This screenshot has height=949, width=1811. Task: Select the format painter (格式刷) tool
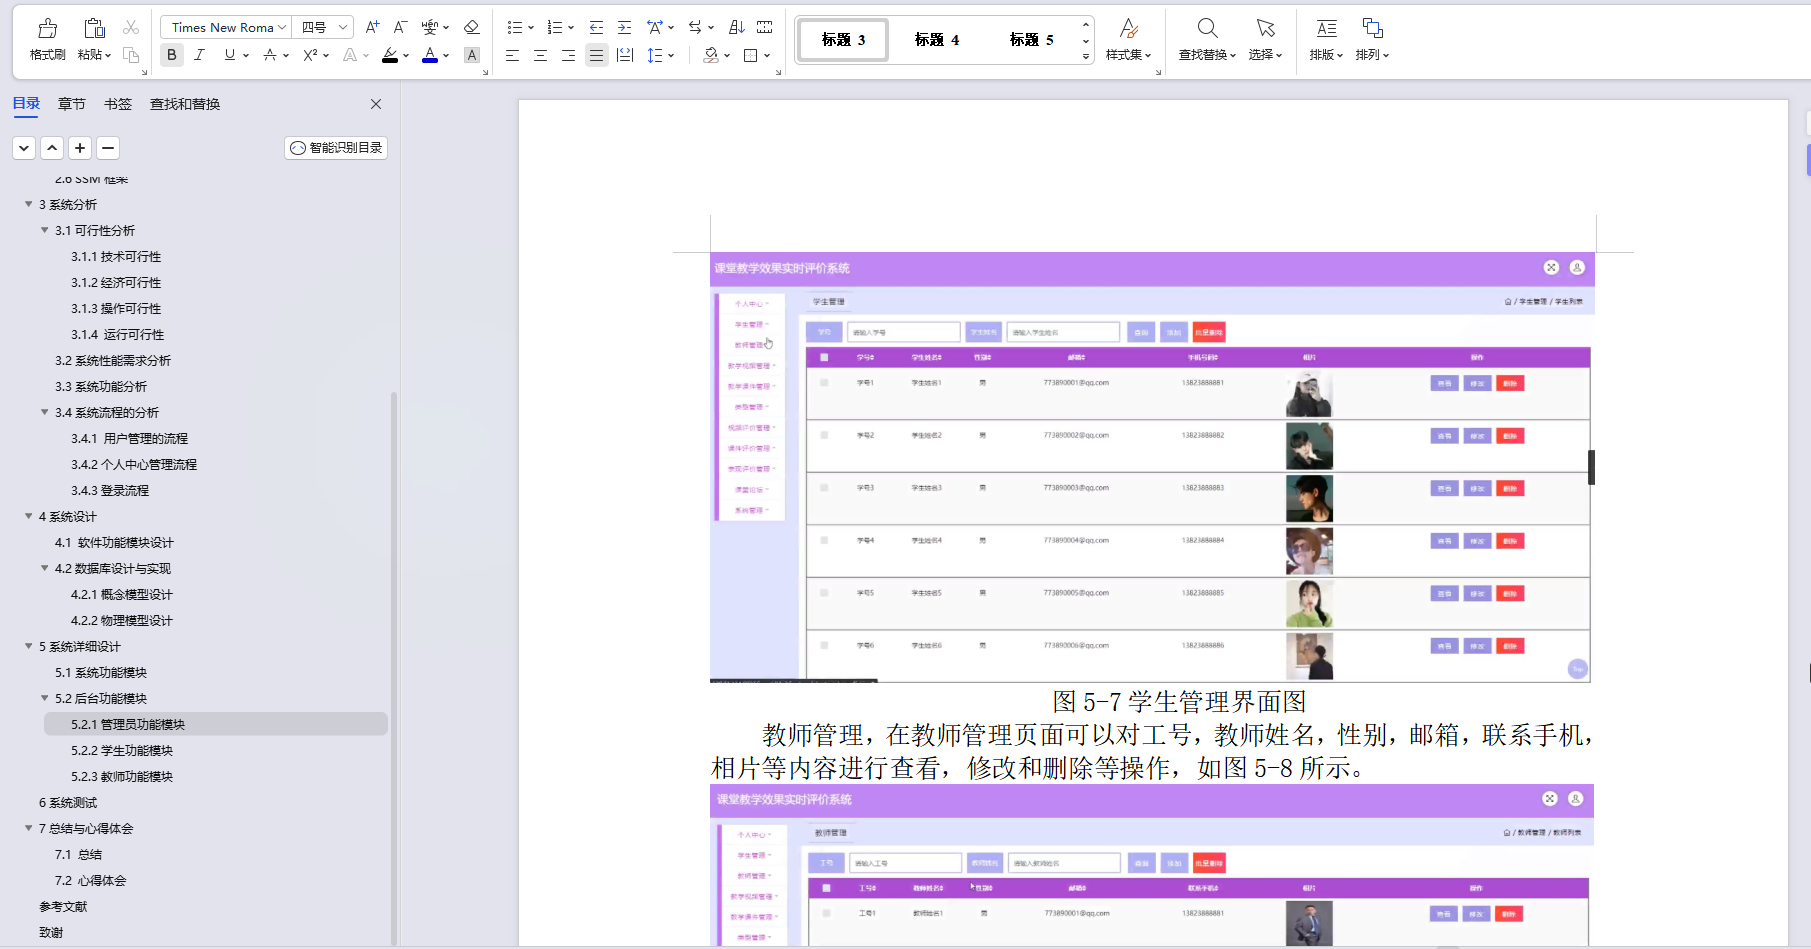click(46, 38)
